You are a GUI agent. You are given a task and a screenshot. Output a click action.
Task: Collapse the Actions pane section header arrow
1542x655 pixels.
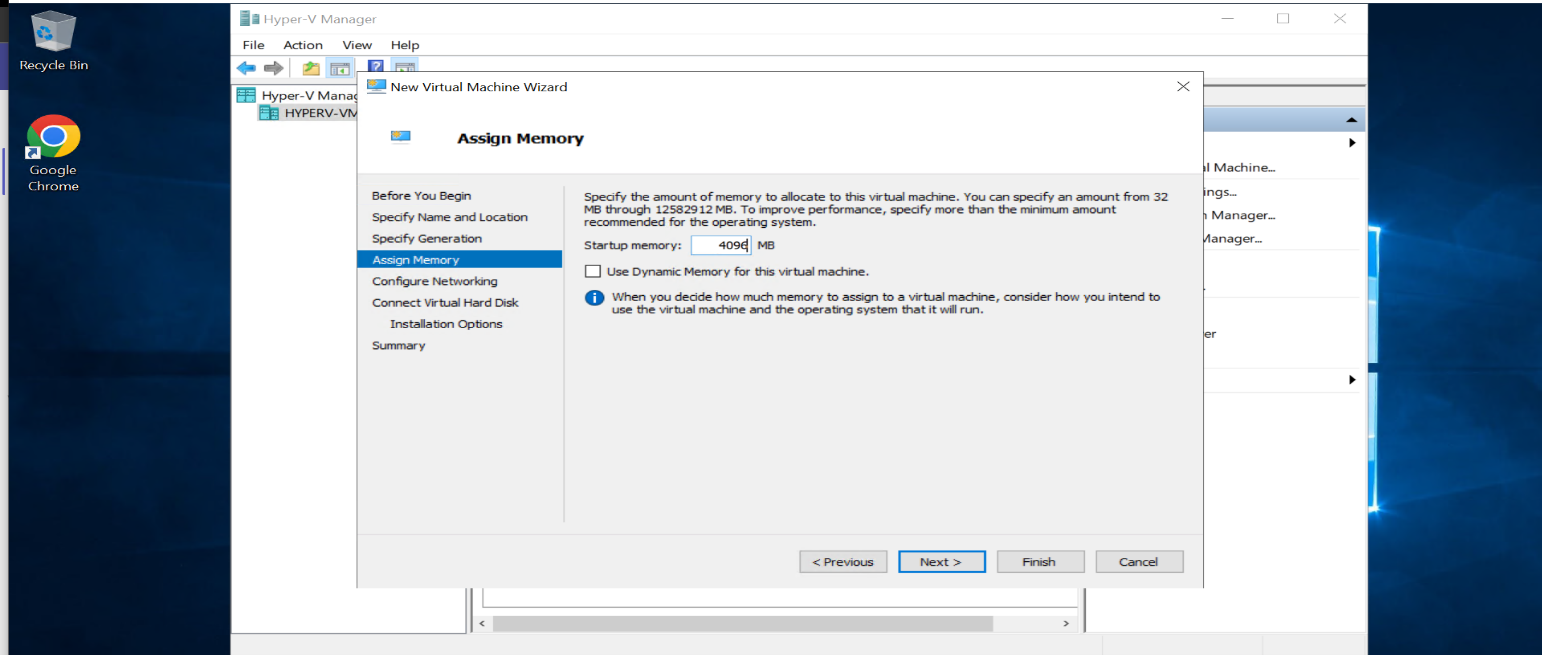(x=1352, y=120)
